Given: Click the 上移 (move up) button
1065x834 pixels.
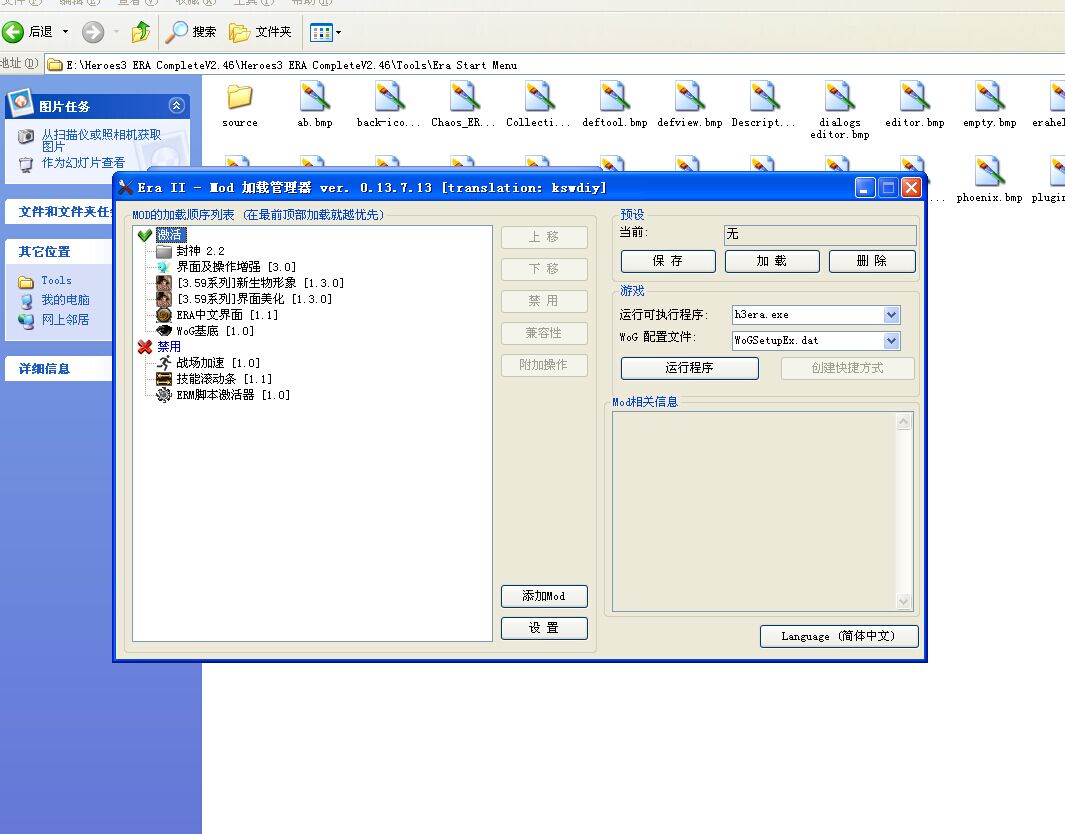Looking at the screenshot, I should pyautogui.click(x=544, y=237).
